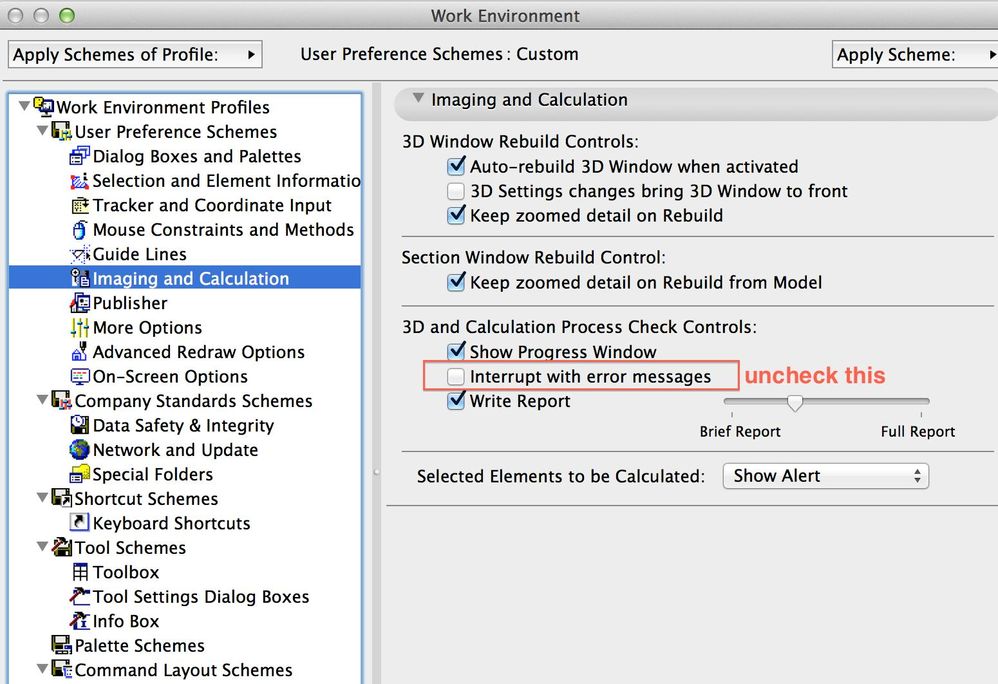Click the Brief/Full Report slider handle
The image size is (998, 684).
[795, 403]
